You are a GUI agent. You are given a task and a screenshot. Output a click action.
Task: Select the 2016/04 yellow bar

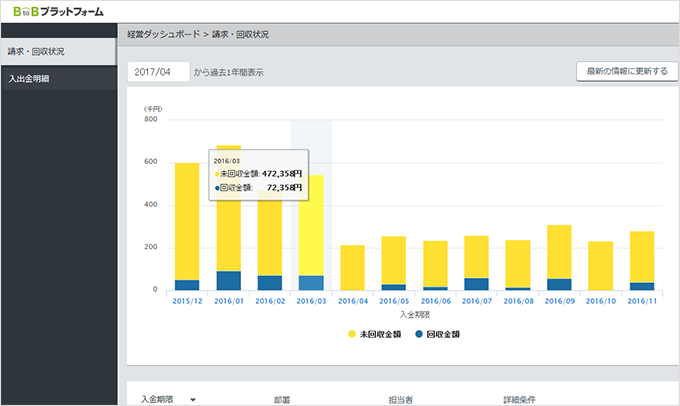[352, 267]
